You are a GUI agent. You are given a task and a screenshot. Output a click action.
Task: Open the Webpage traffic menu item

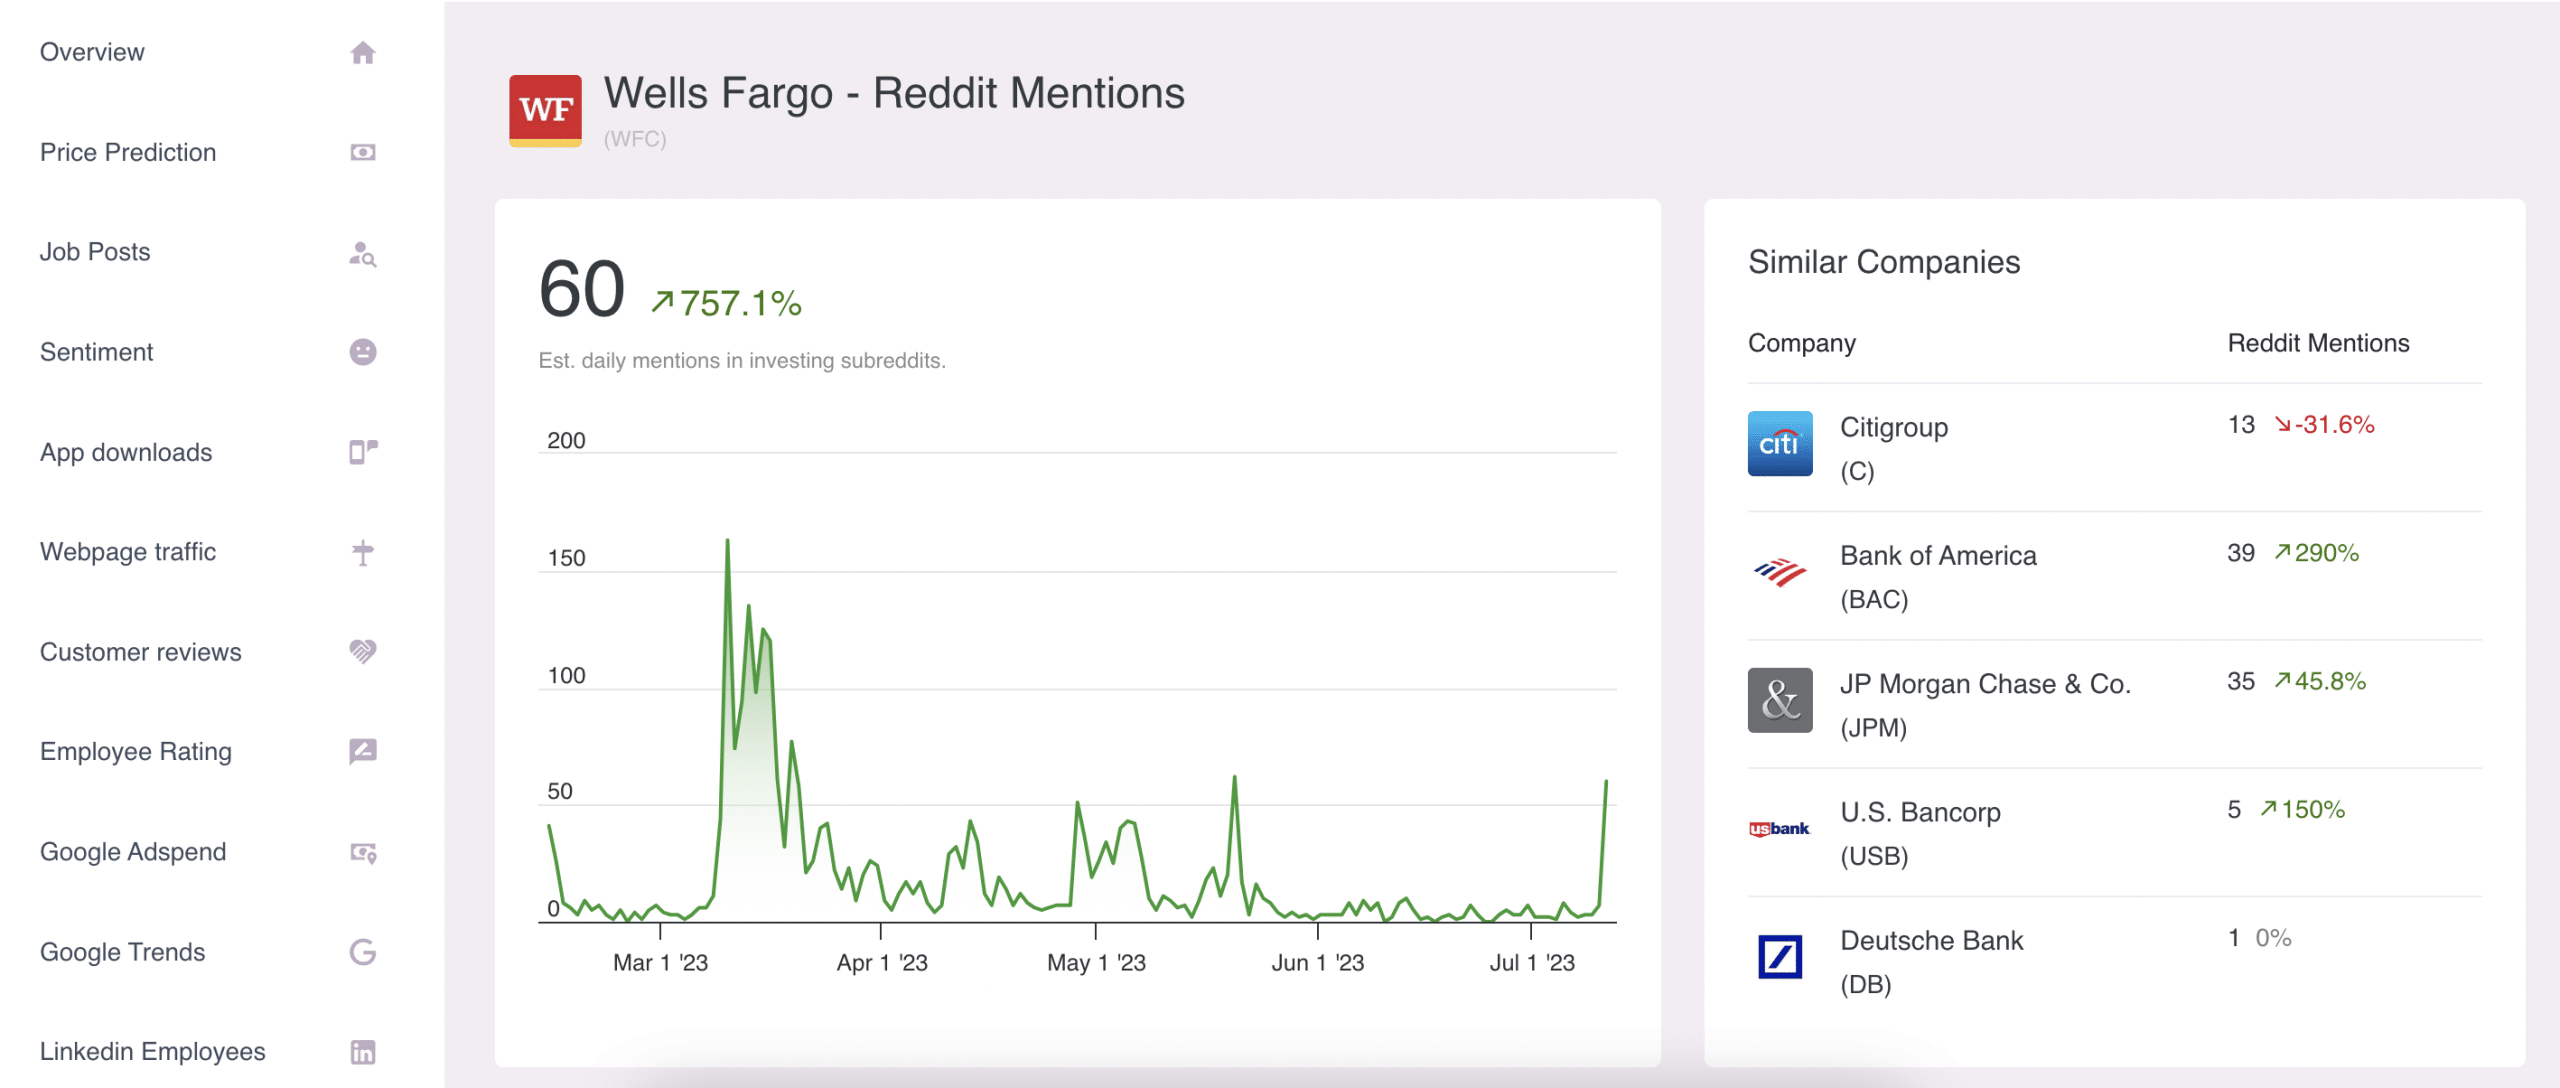pos(128,552)
